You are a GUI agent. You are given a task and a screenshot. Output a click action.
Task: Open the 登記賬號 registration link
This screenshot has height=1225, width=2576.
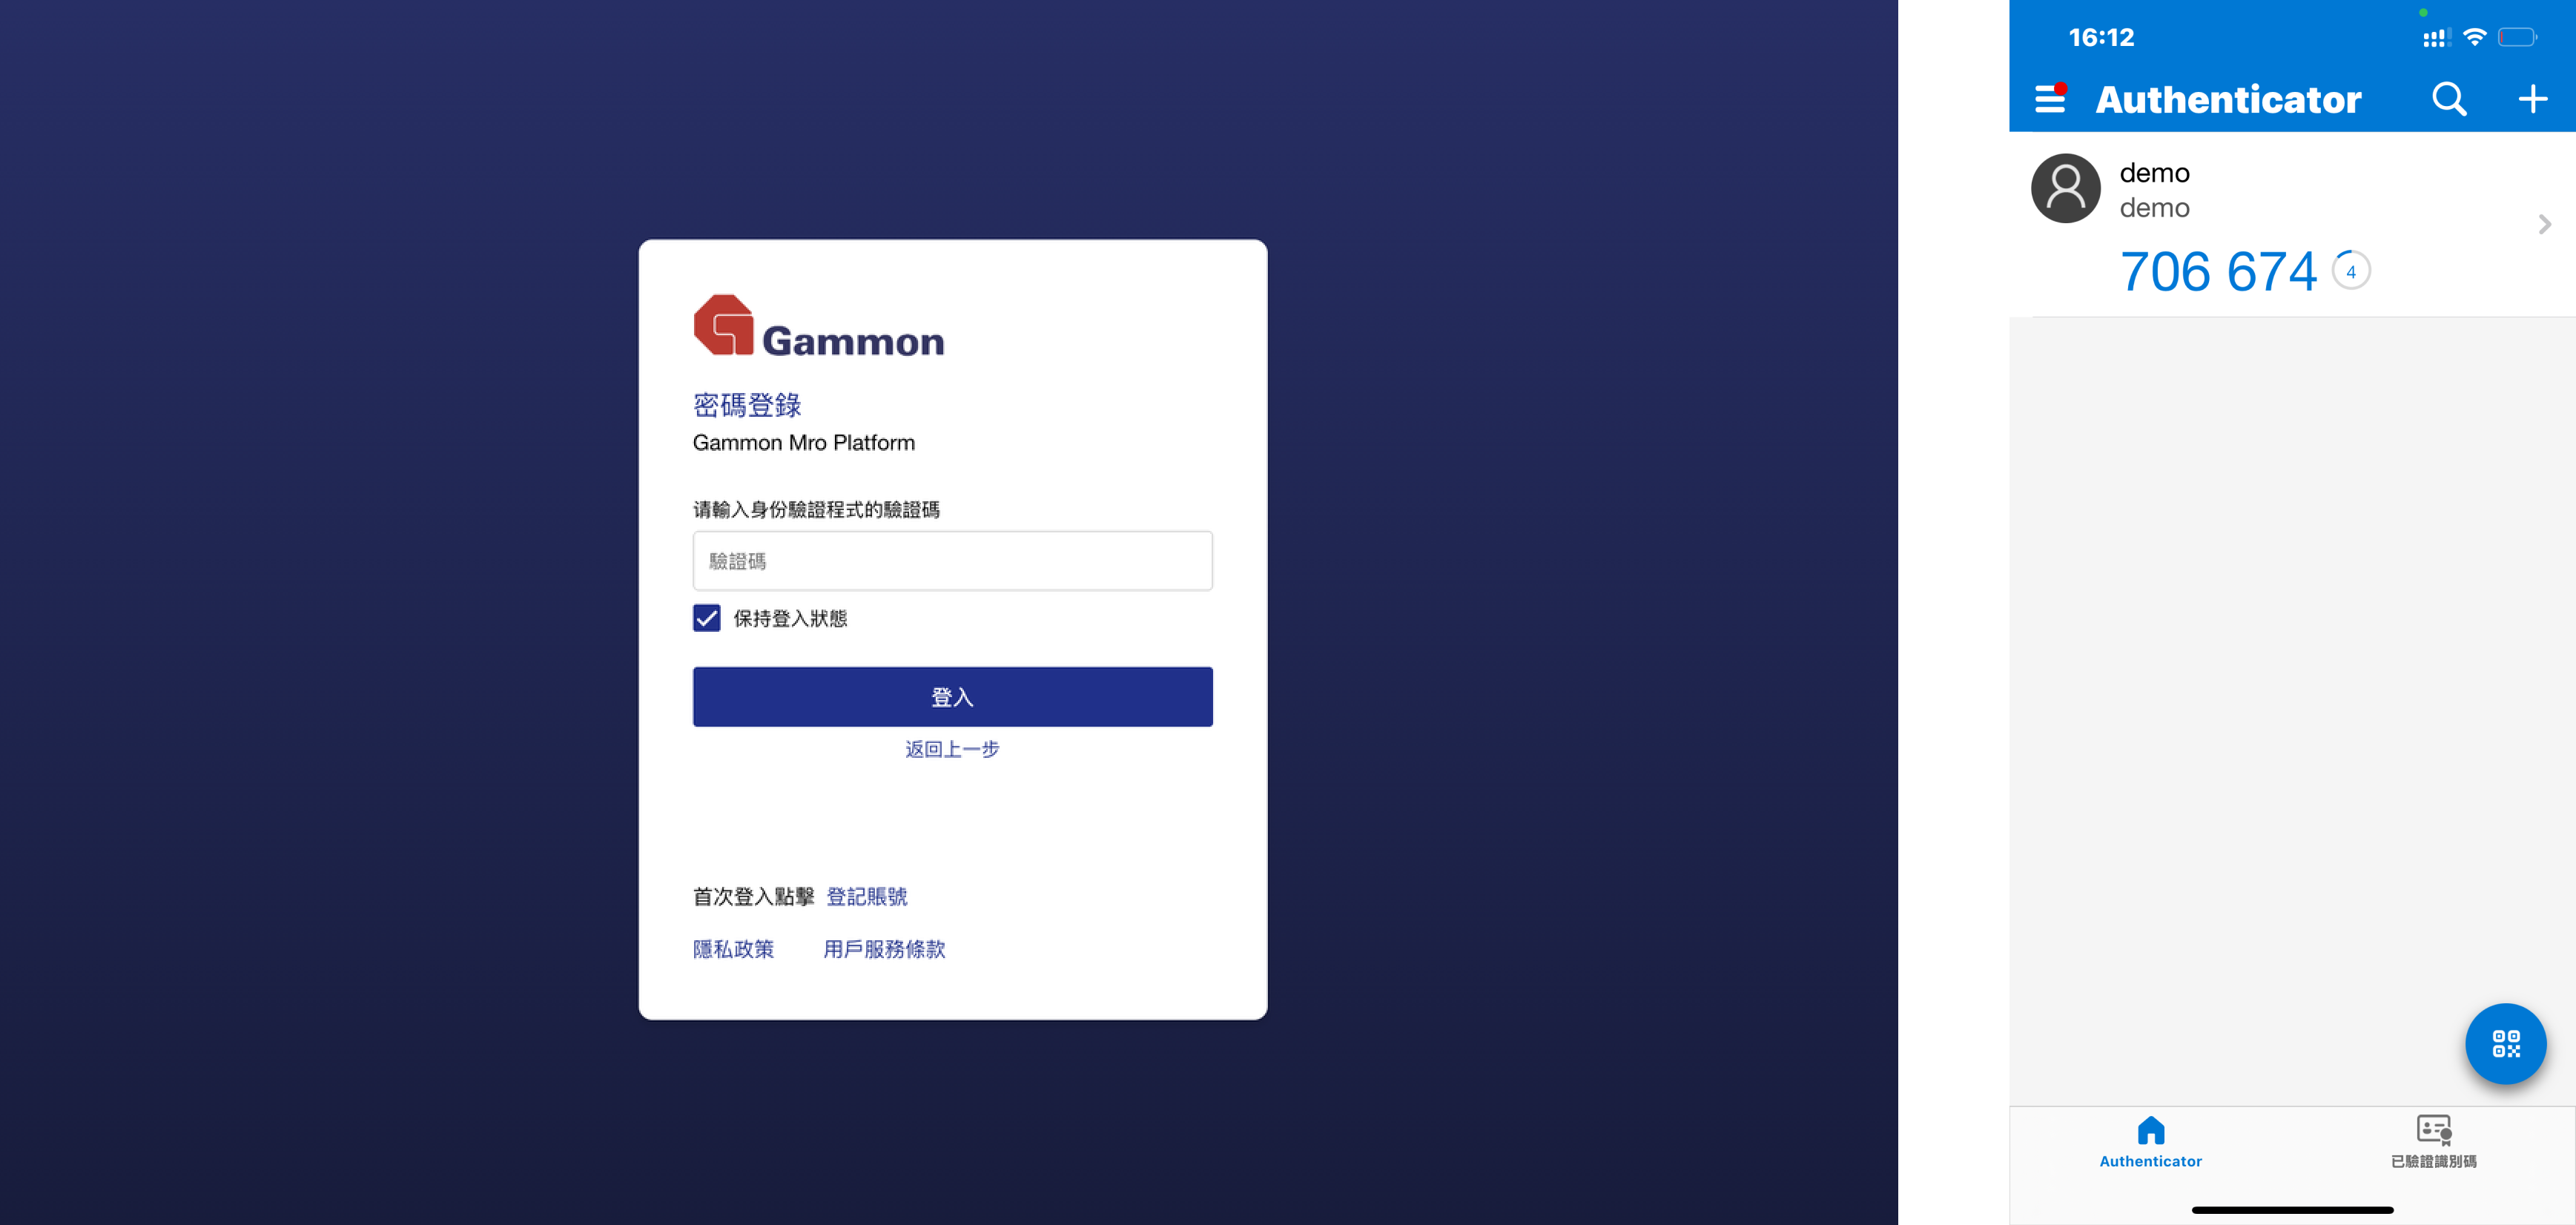pyautogui.click(x=866, y=897)
